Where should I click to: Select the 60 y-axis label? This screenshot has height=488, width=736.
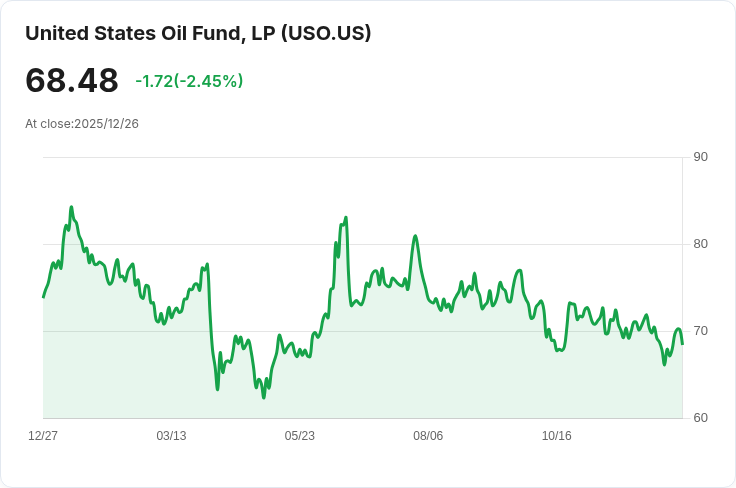700,418
